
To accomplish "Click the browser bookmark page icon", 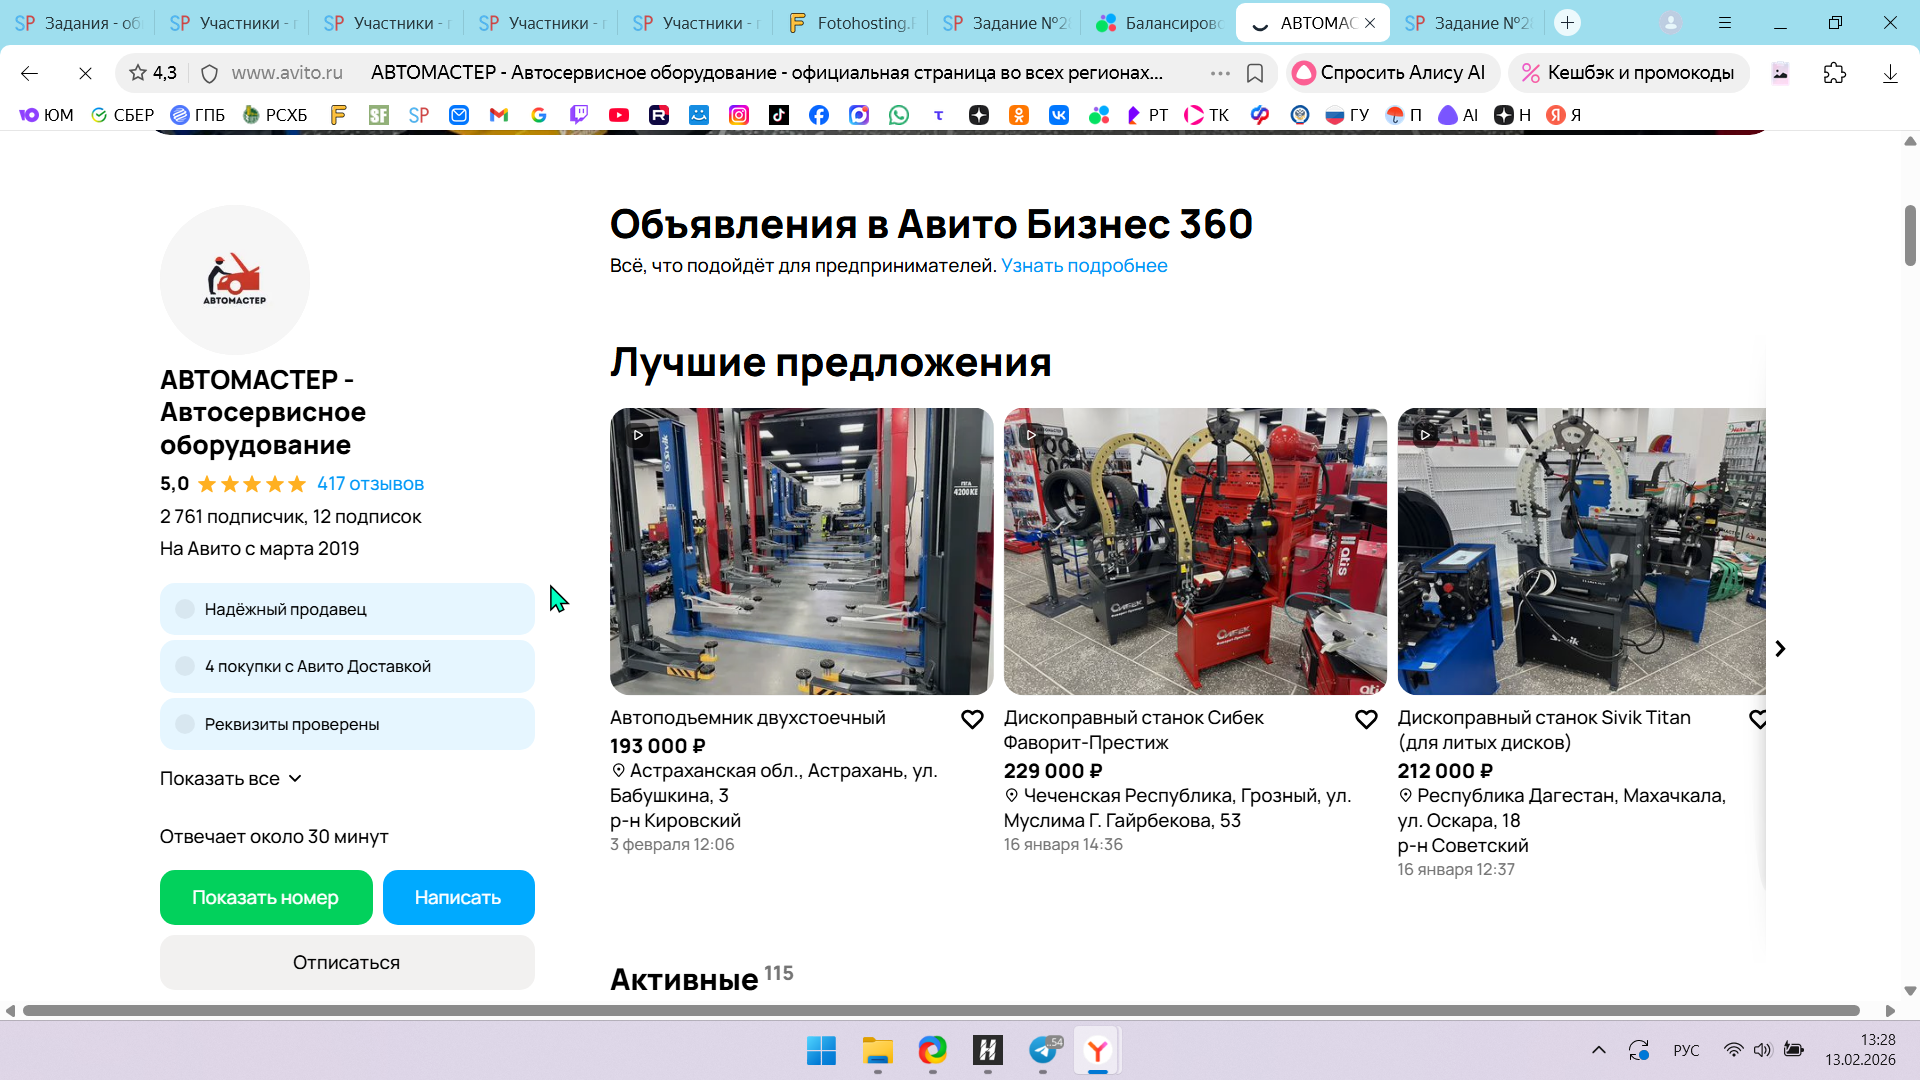I will point(1255,73).
